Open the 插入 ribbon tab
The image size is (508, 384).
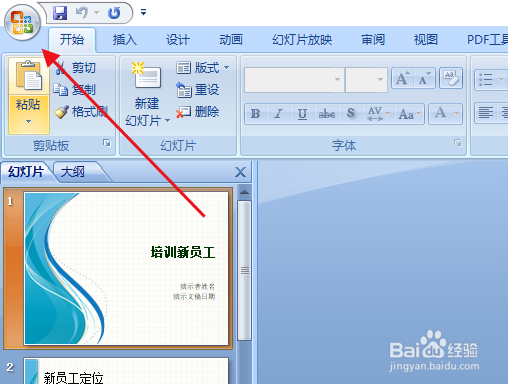(x=125, y=40)
